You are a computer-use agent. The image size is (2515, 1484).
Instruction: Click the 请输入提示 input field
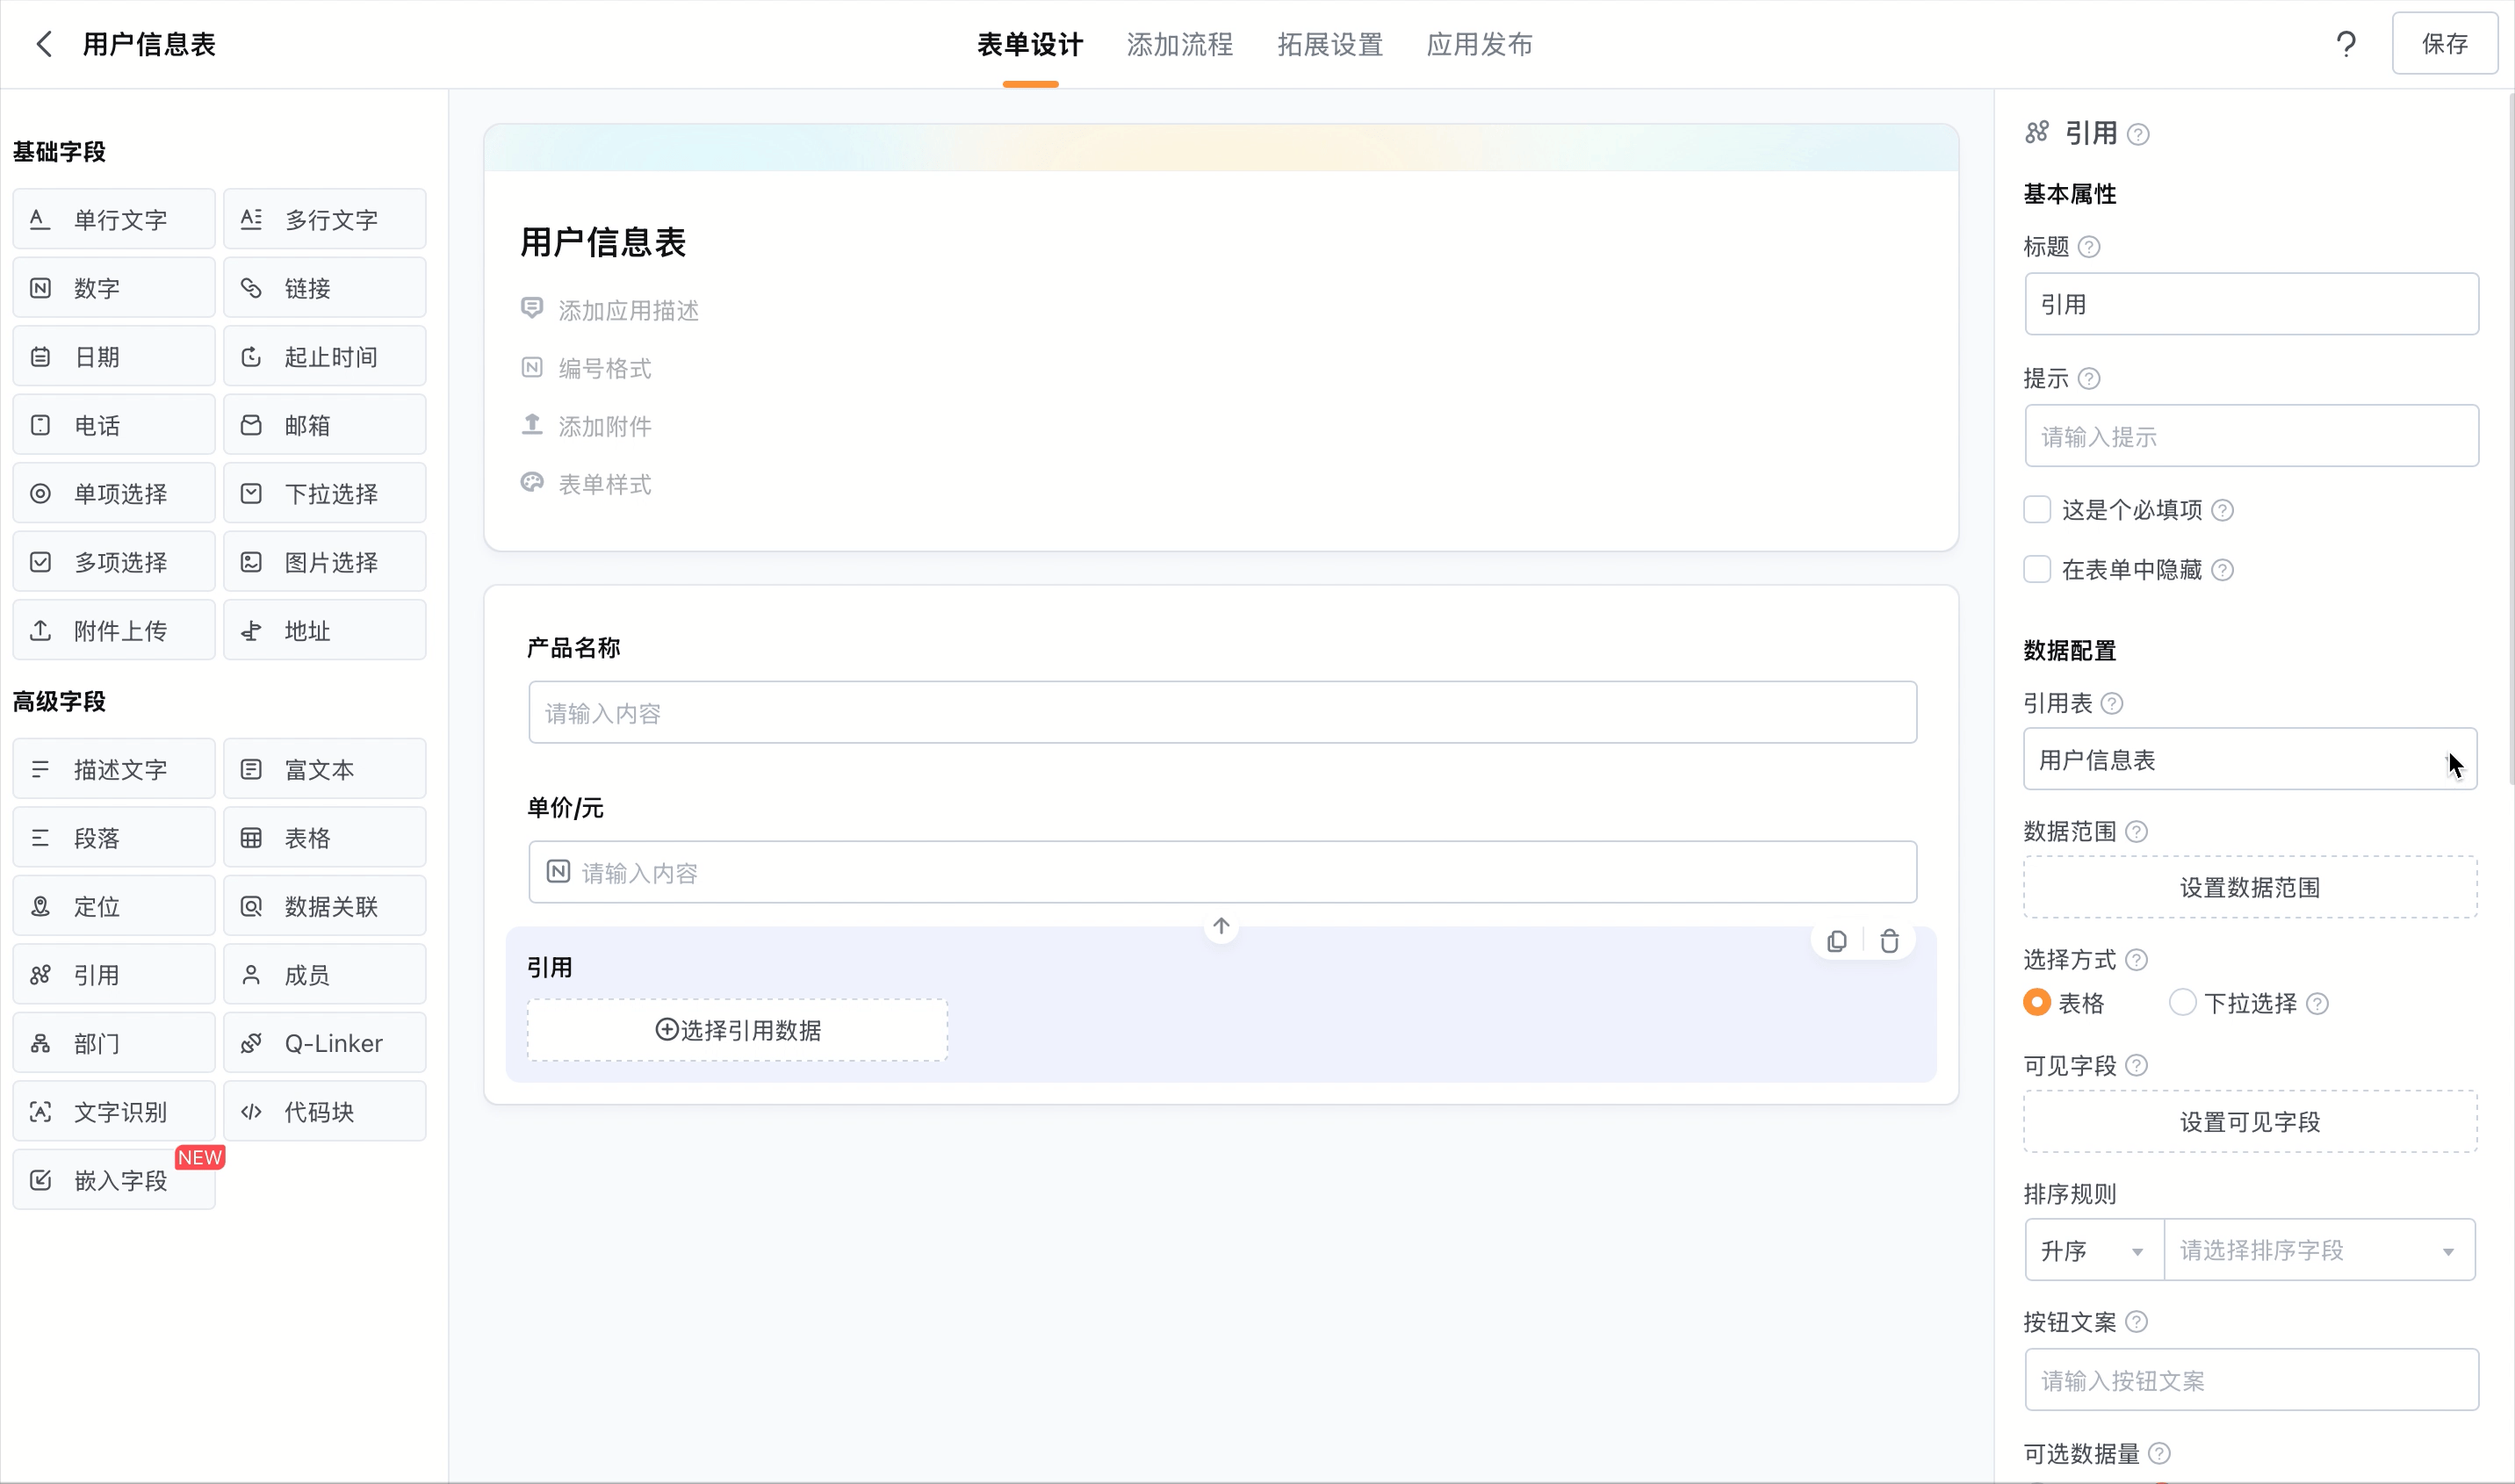pos(2252,436)
